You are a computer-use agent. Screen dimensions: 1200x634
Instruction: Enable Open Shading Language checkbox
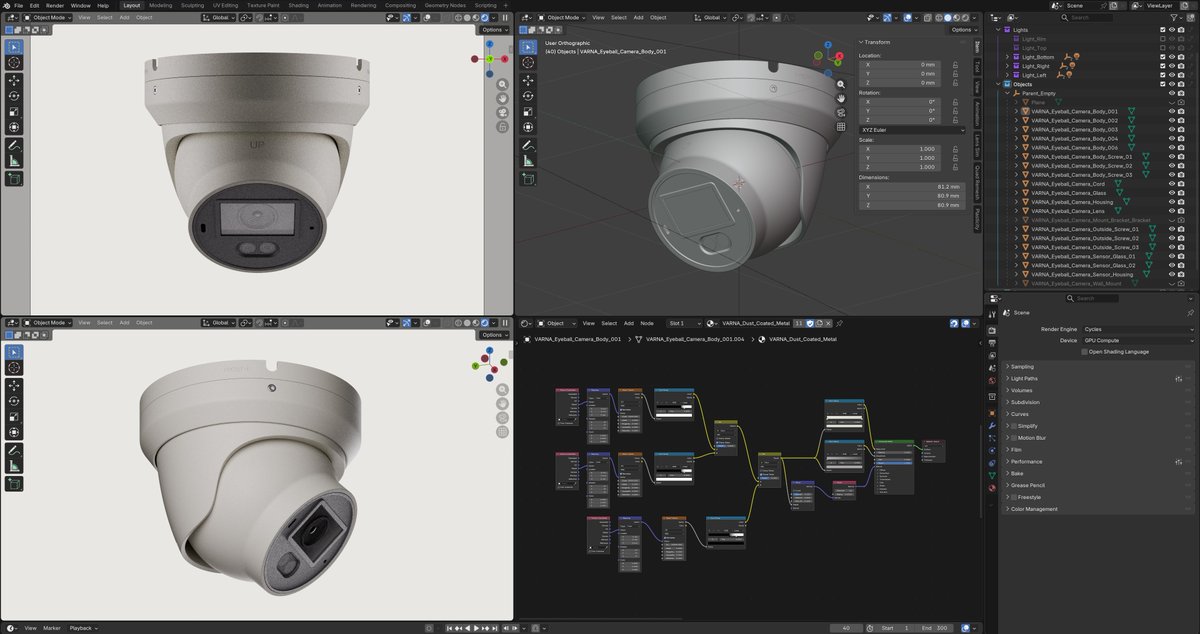[x=1085, y=352]
